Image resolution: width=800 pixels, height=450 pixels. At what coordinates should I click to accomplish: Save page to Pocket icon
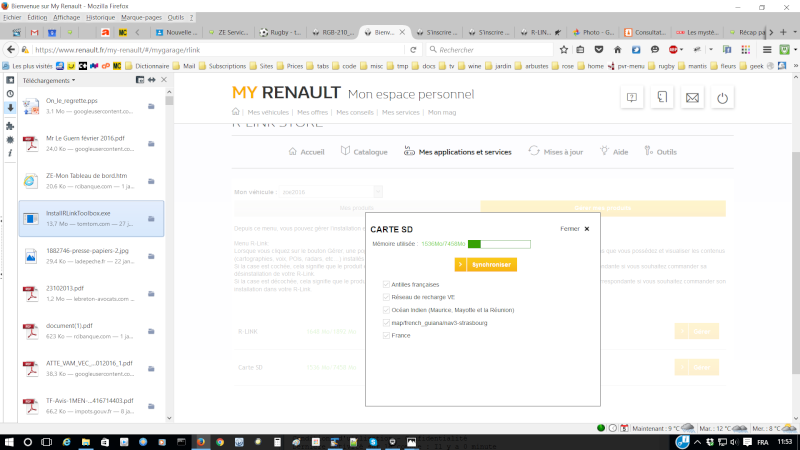[x=599, y=49]
